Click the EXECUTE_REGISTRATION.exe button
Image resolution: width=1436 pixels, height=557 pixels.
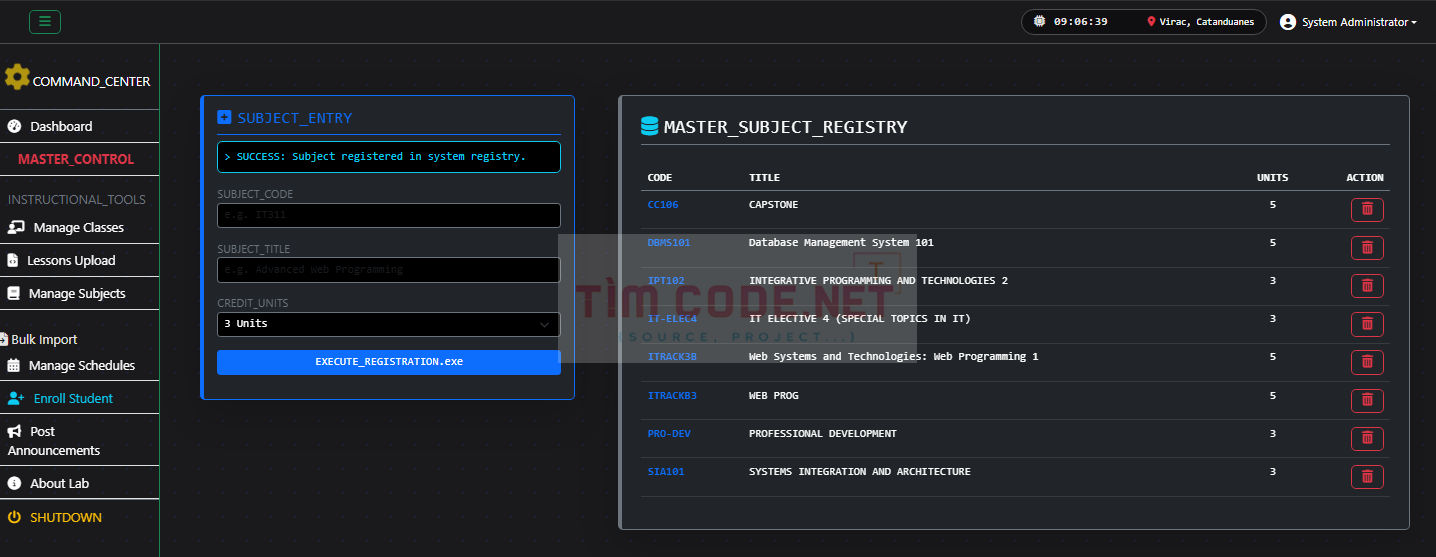click(389, 362)
